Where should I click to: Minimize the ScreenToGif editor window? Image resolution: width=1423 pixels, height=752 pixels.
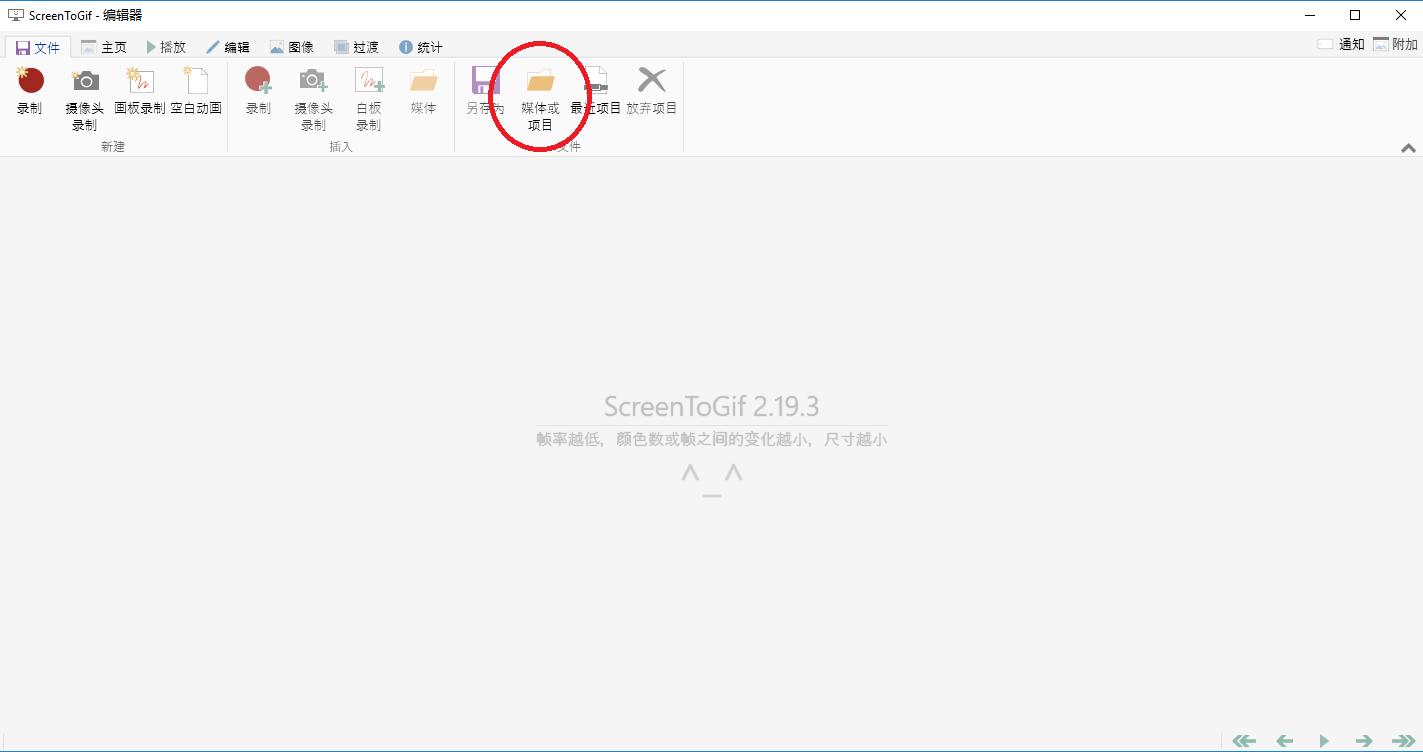(x=1309, y=15)
